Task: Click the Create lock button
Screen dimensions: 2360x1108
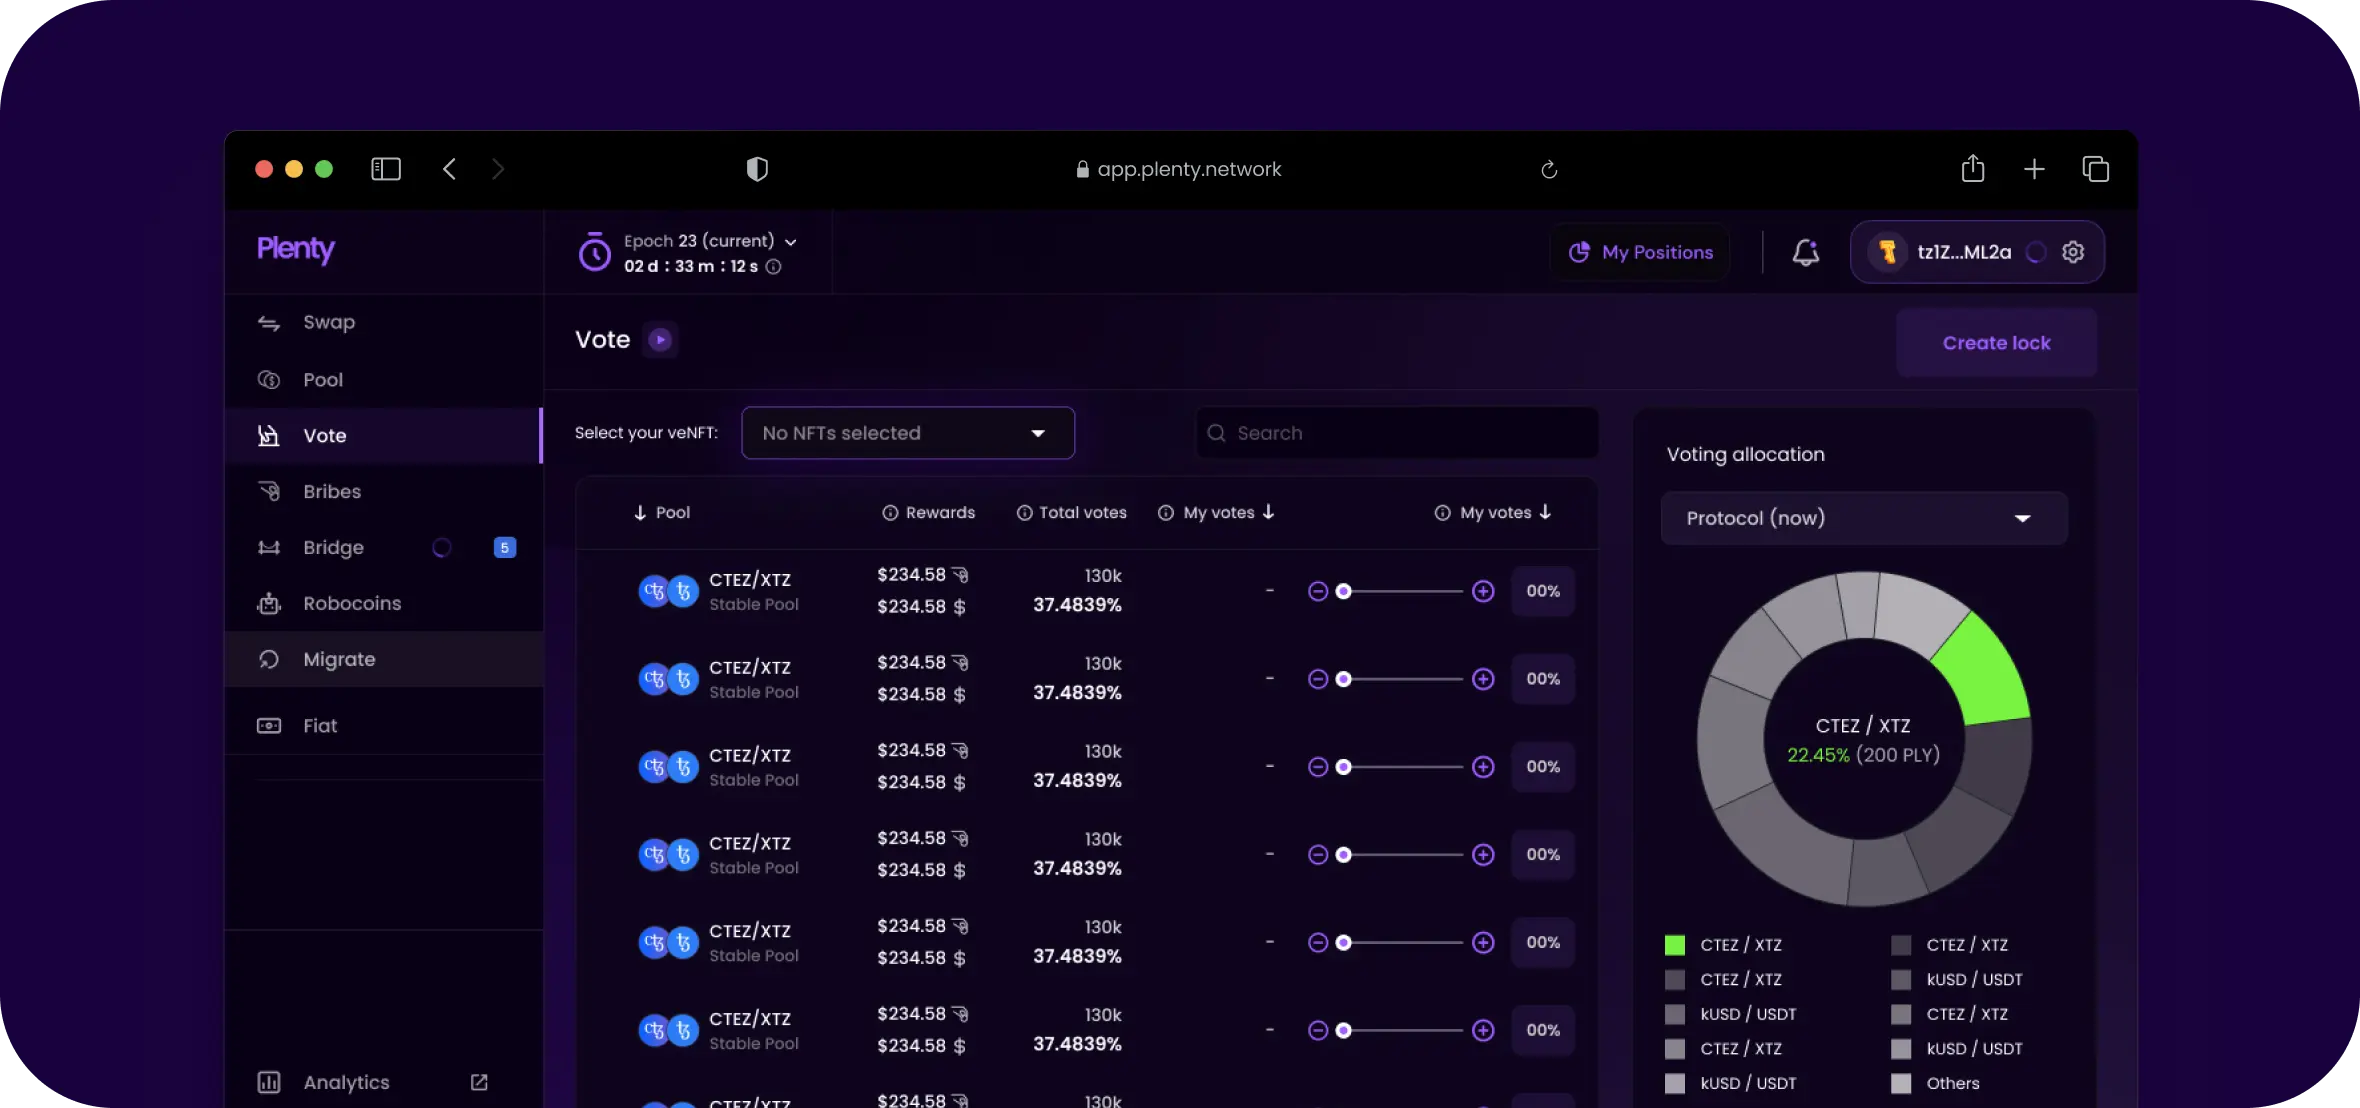Action: (x=1996, y=342)
